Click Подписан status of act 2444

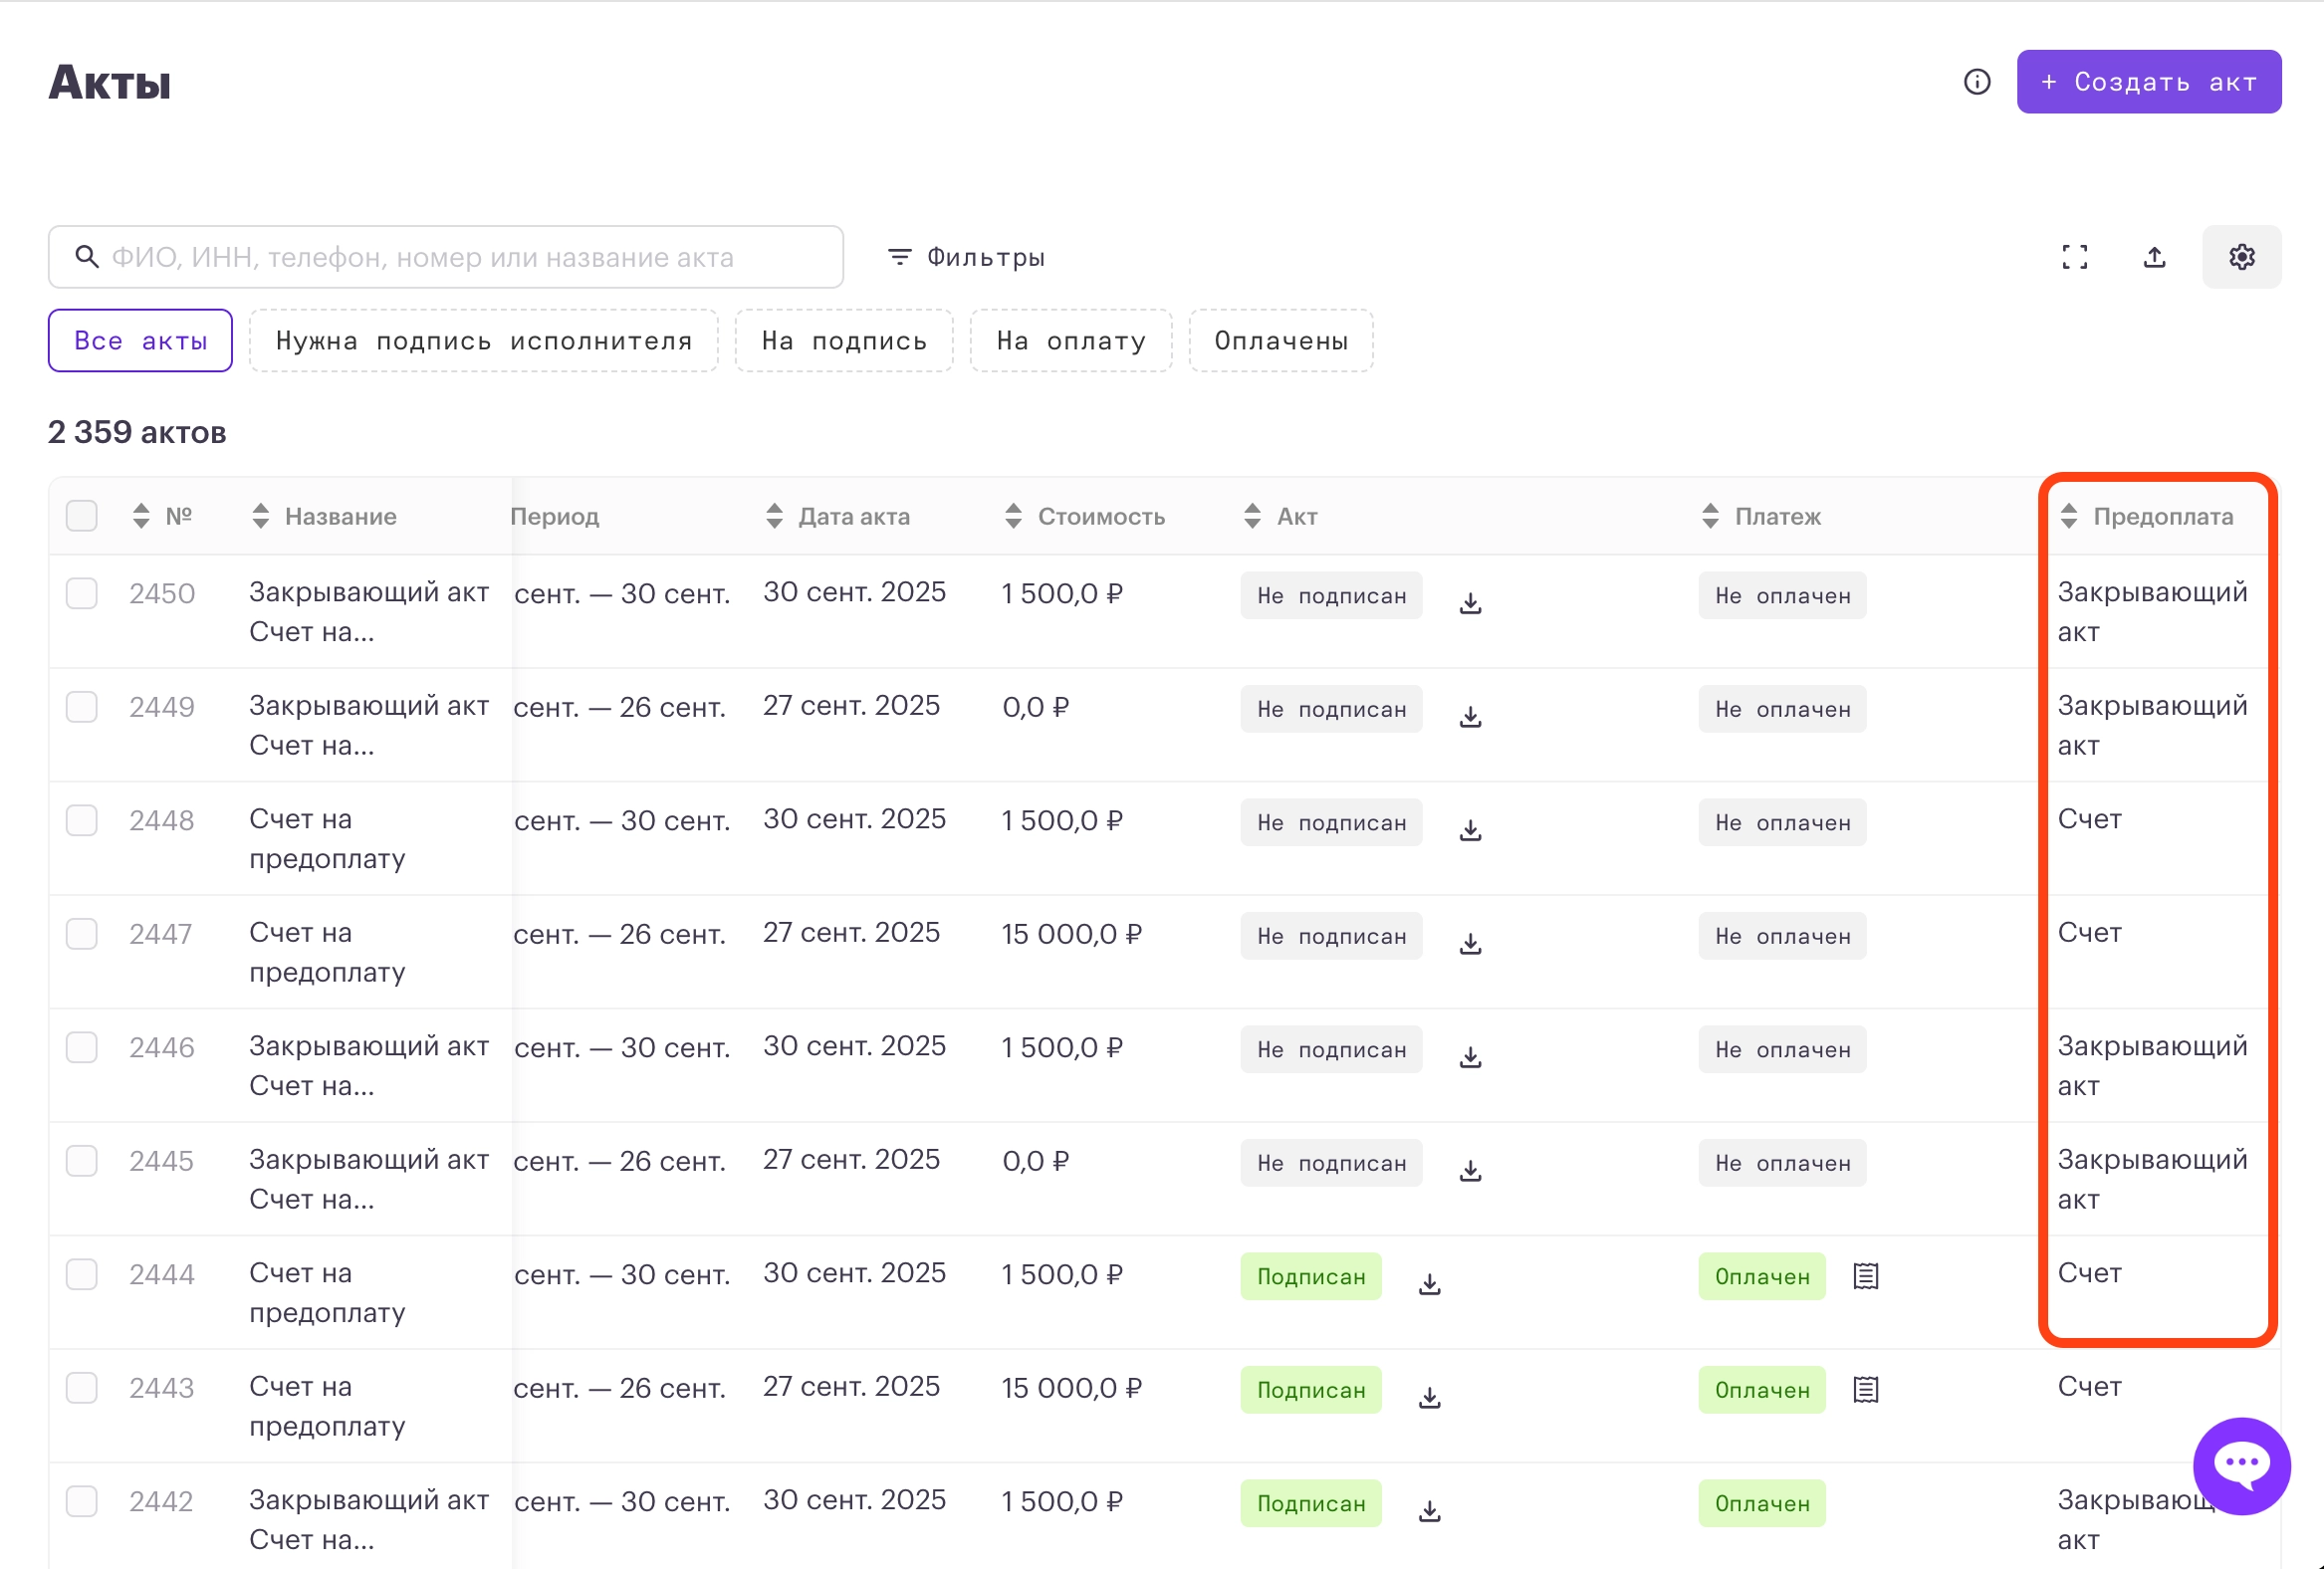1311,1277
